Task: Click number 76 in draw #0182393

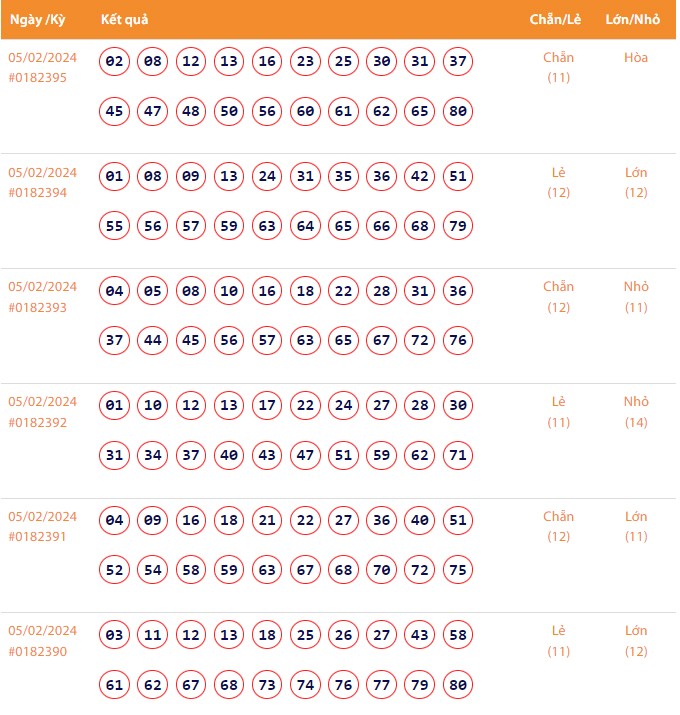Action: coord(458,340)
